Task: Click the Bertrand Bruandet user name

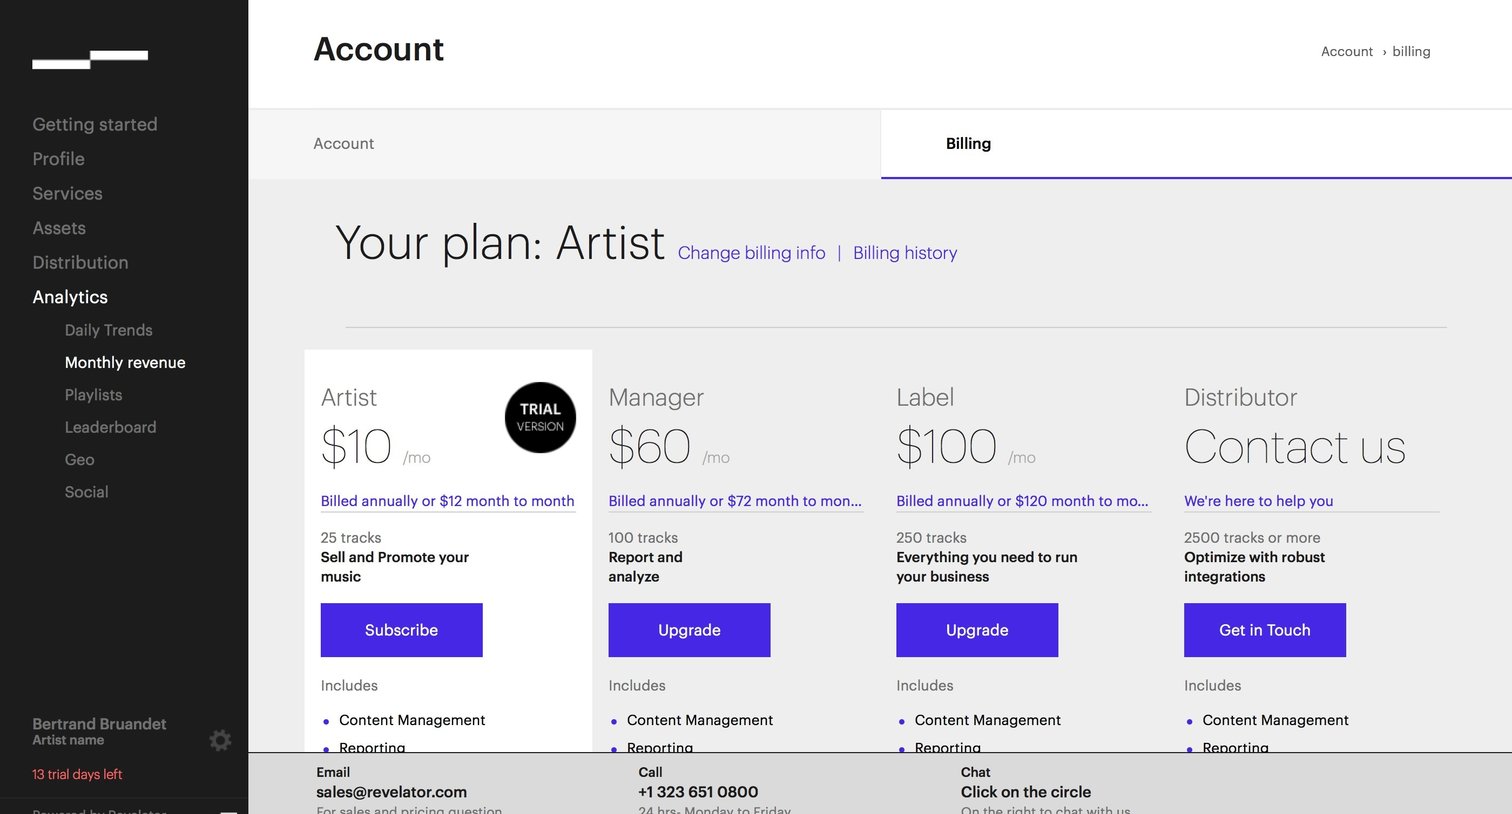Action: click(99, 724)
